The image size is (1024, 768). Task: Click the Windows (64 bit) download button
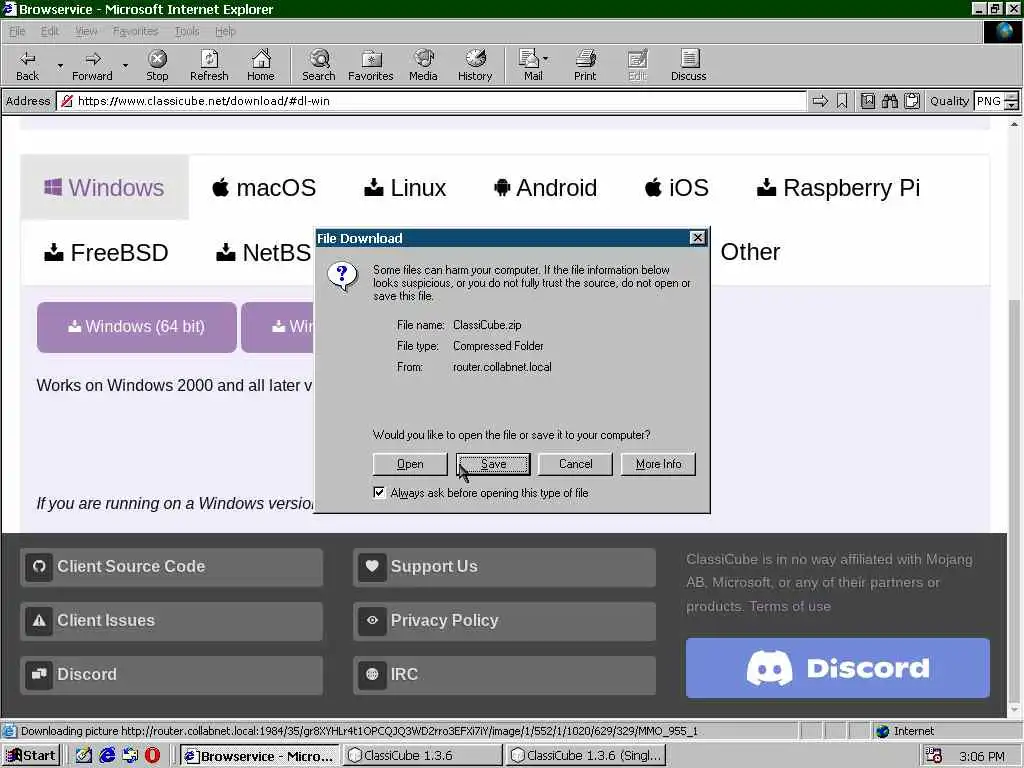[136, 327]
